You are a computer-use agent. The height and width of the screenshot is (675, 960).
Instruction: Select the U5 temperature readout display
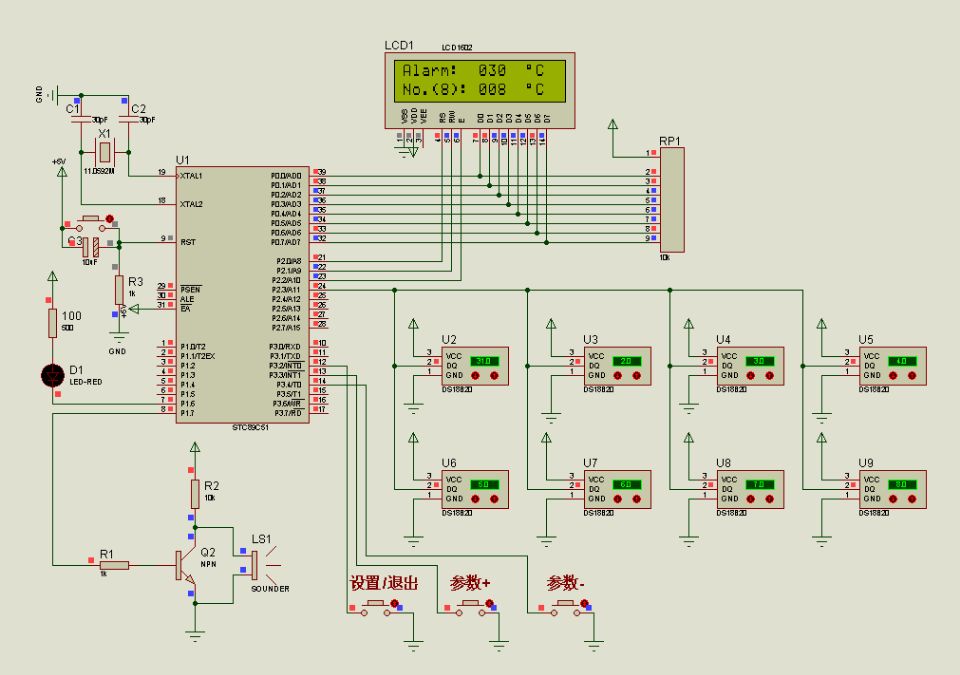click(x=902, y=361)
